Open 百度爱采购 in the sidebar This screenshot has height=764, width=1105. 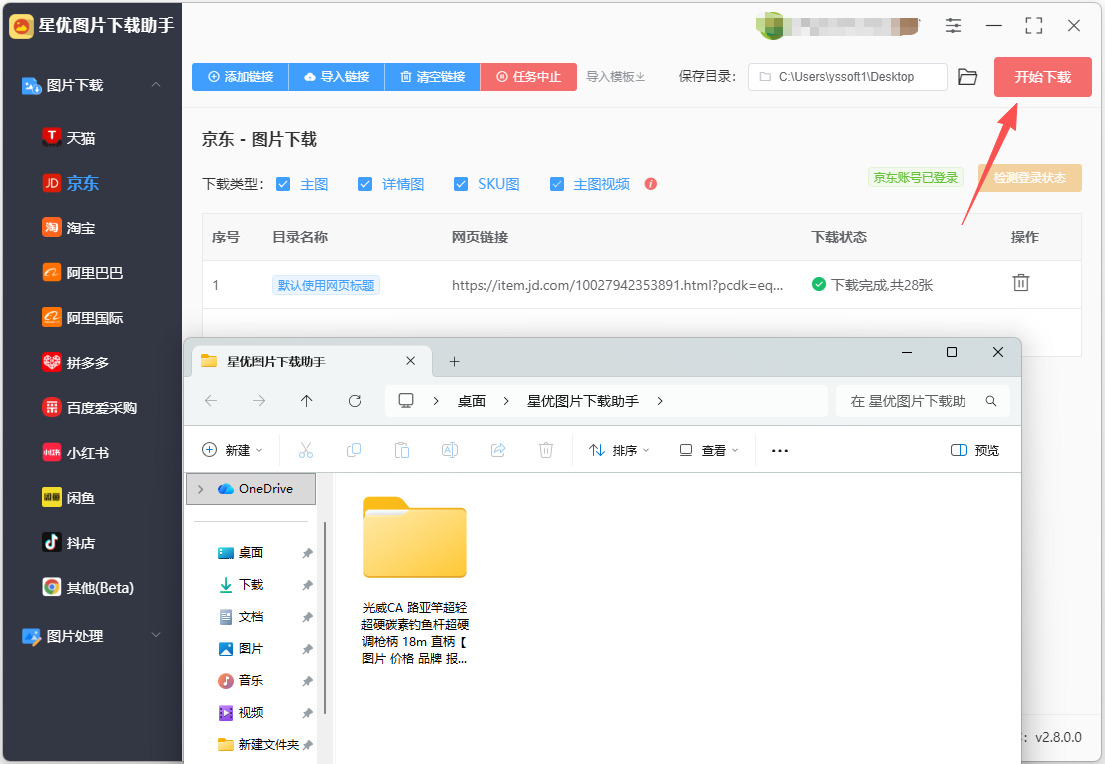tap(89, 407)
